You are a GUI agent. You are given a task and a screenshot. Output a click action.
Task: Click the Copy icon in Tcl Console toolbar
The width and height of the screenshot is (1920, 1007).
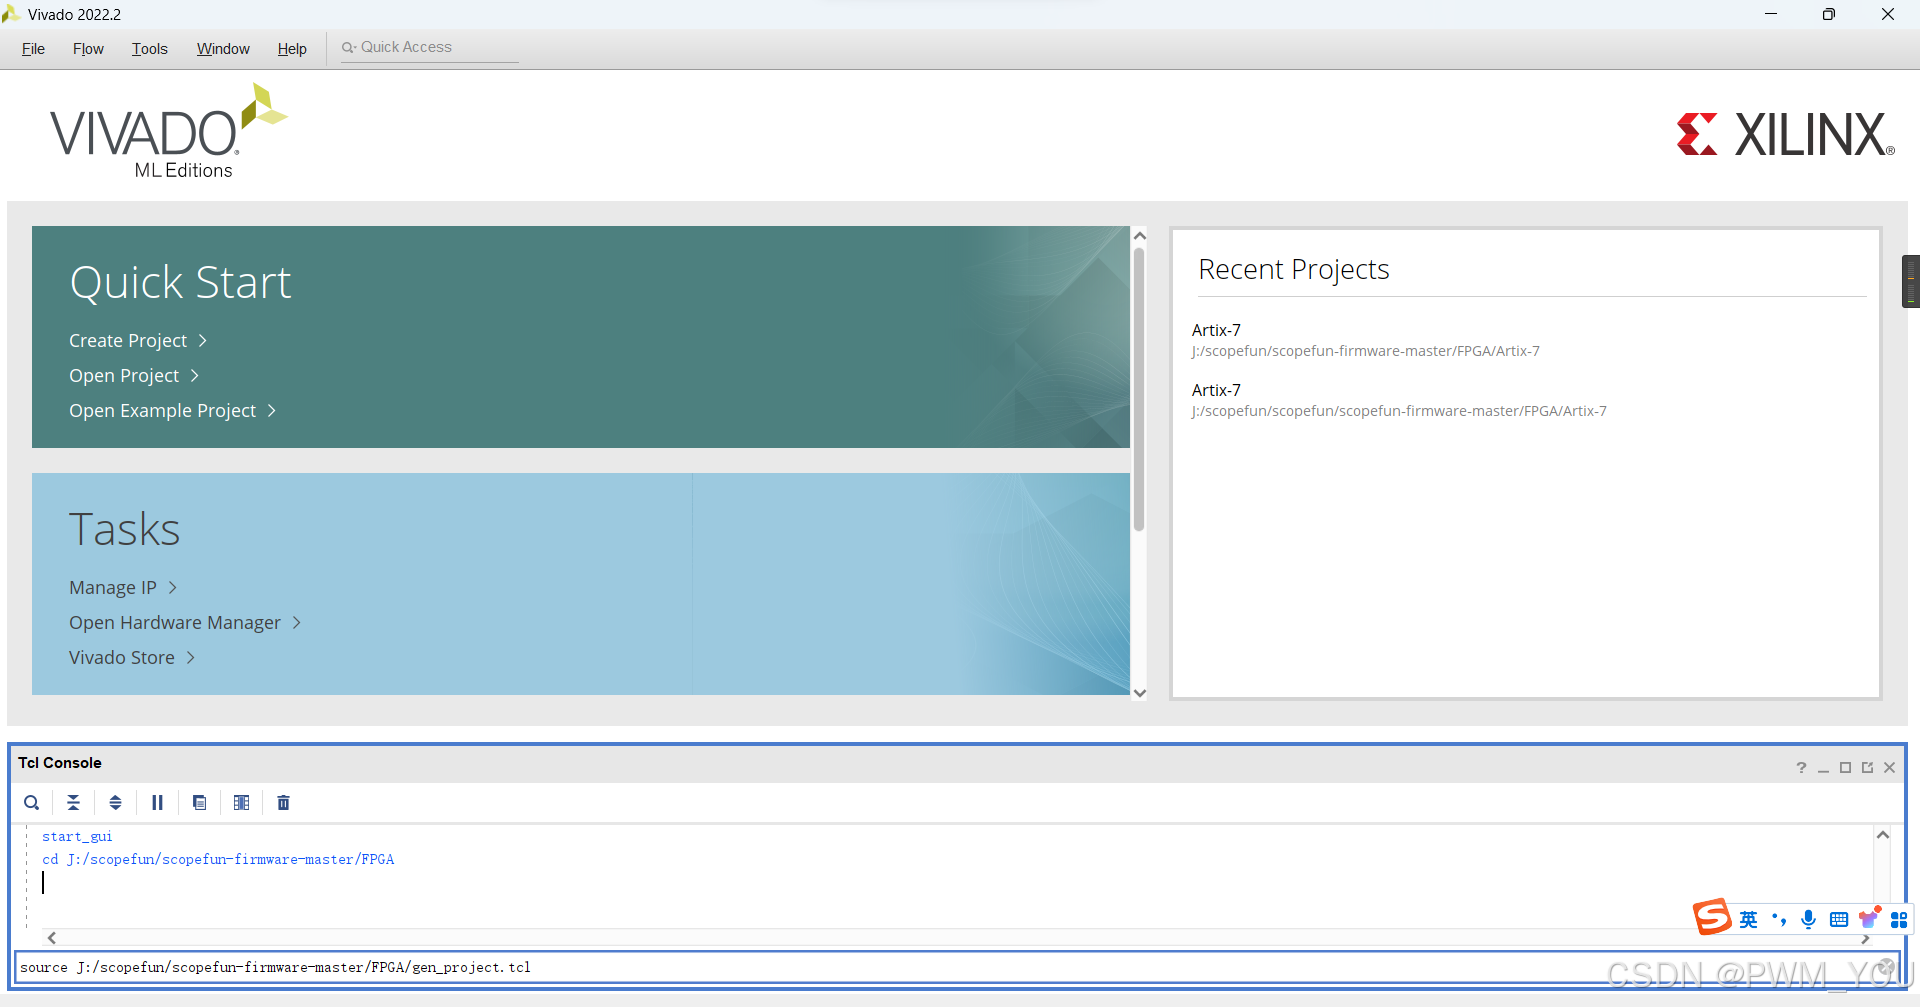click(200, 802)
